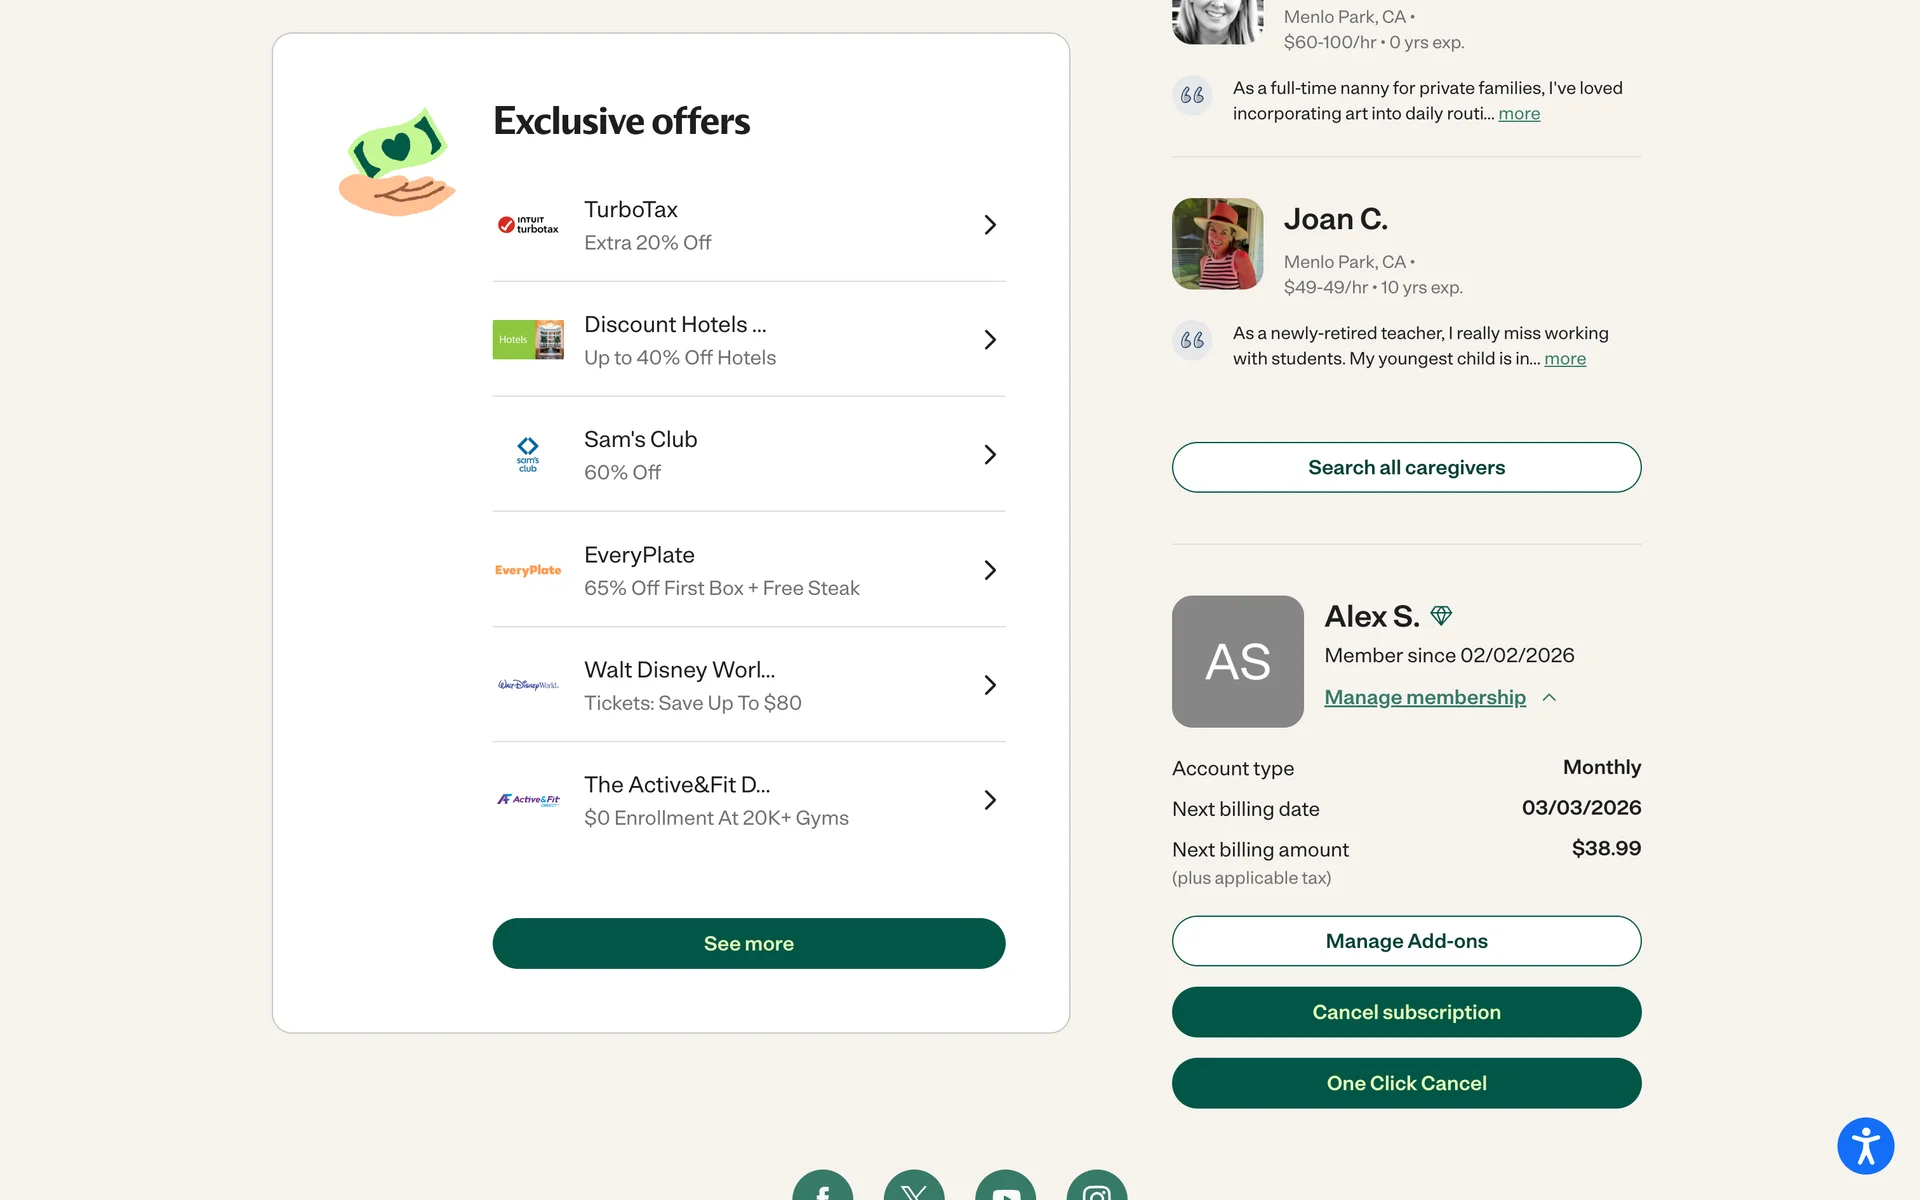Open the accessibility widget icon
The width and height of the screenshot is (1920, 1200).
1865,1145
